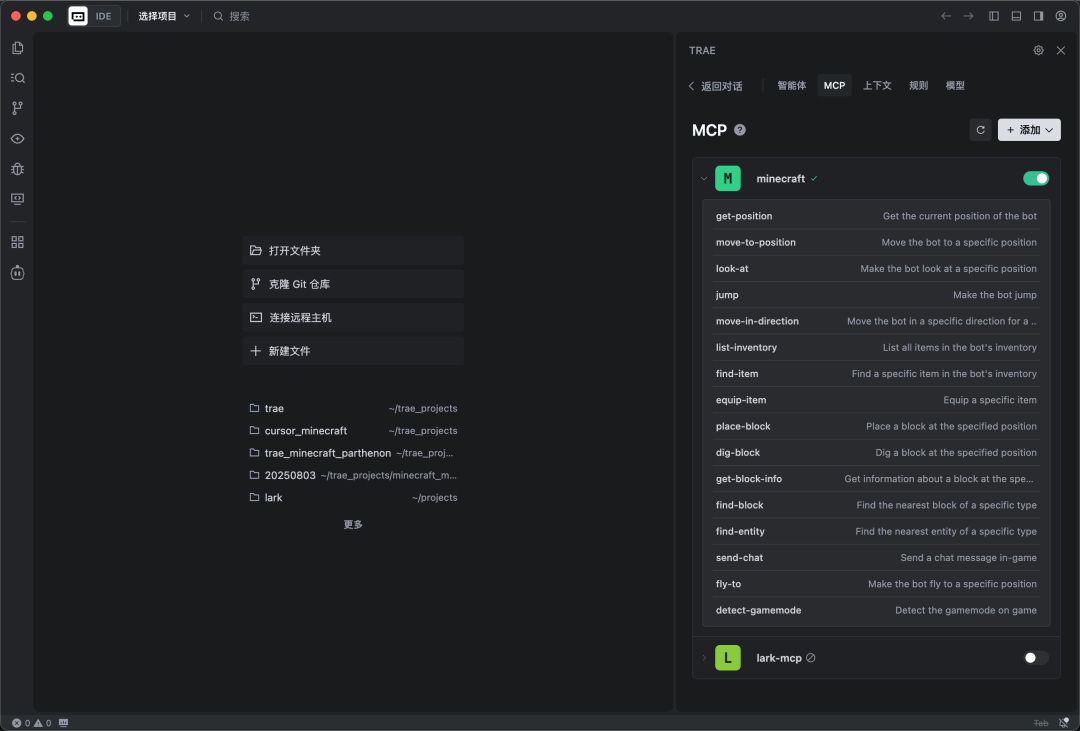Disable the minecraft MCP server toggle

pos(1035,178)
